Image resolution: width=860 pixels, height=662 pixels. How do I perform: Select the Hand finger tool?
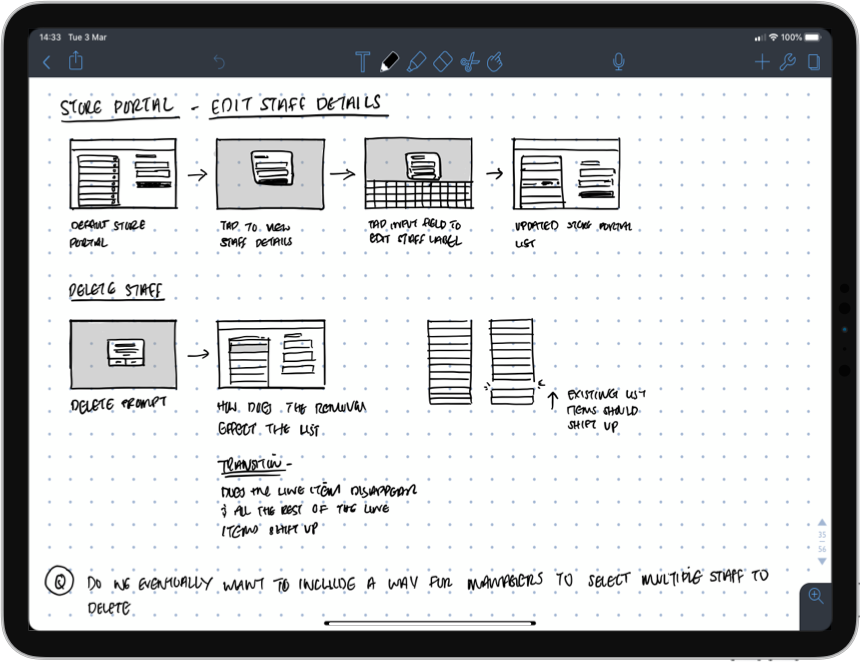(495, 61)
